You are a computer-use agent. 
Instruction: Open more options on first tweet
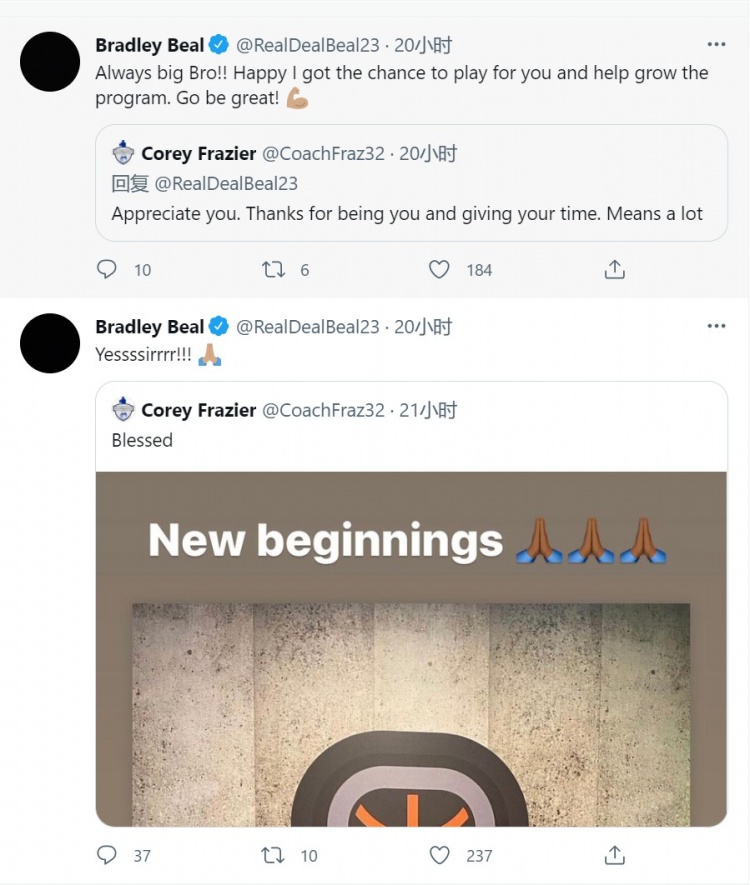[716, 45]
